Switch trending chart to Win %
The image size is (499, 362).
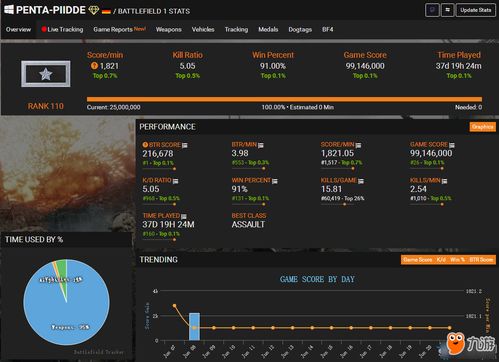(457, 260)
